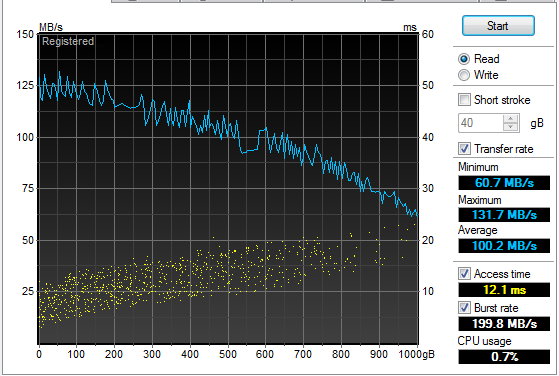The height and width of the screenshot is (376, 559).
Task: Click the 199.8 MB/s burst rate readout
Action: (504, 324)
